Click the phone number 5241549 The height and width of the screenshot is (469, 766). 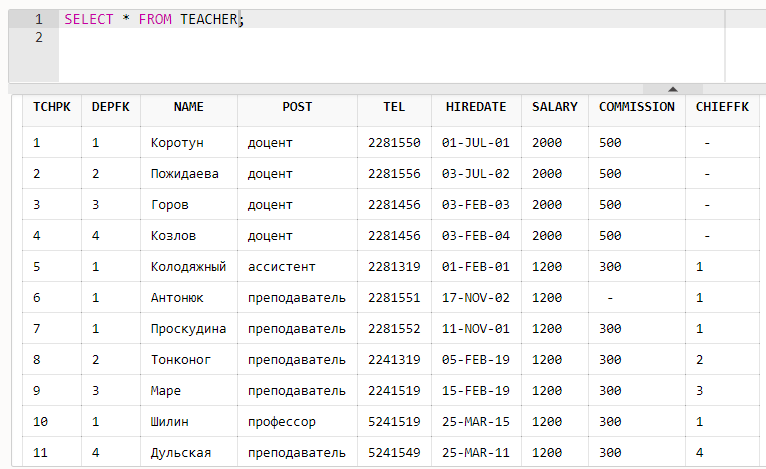pyautogui.click(x=394, y=453)
